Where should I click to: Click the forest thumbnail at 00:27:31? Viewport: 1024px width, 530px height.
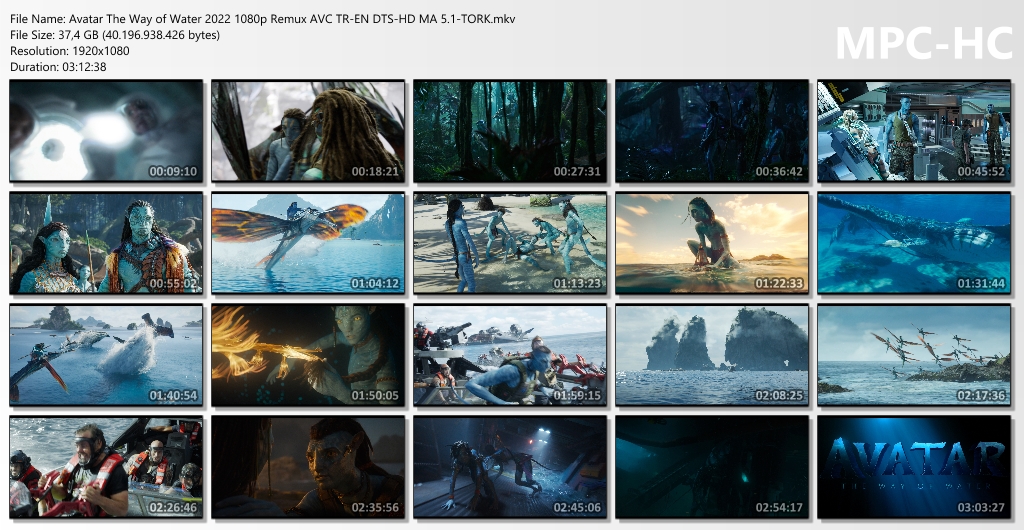click(x=510, y=131)
